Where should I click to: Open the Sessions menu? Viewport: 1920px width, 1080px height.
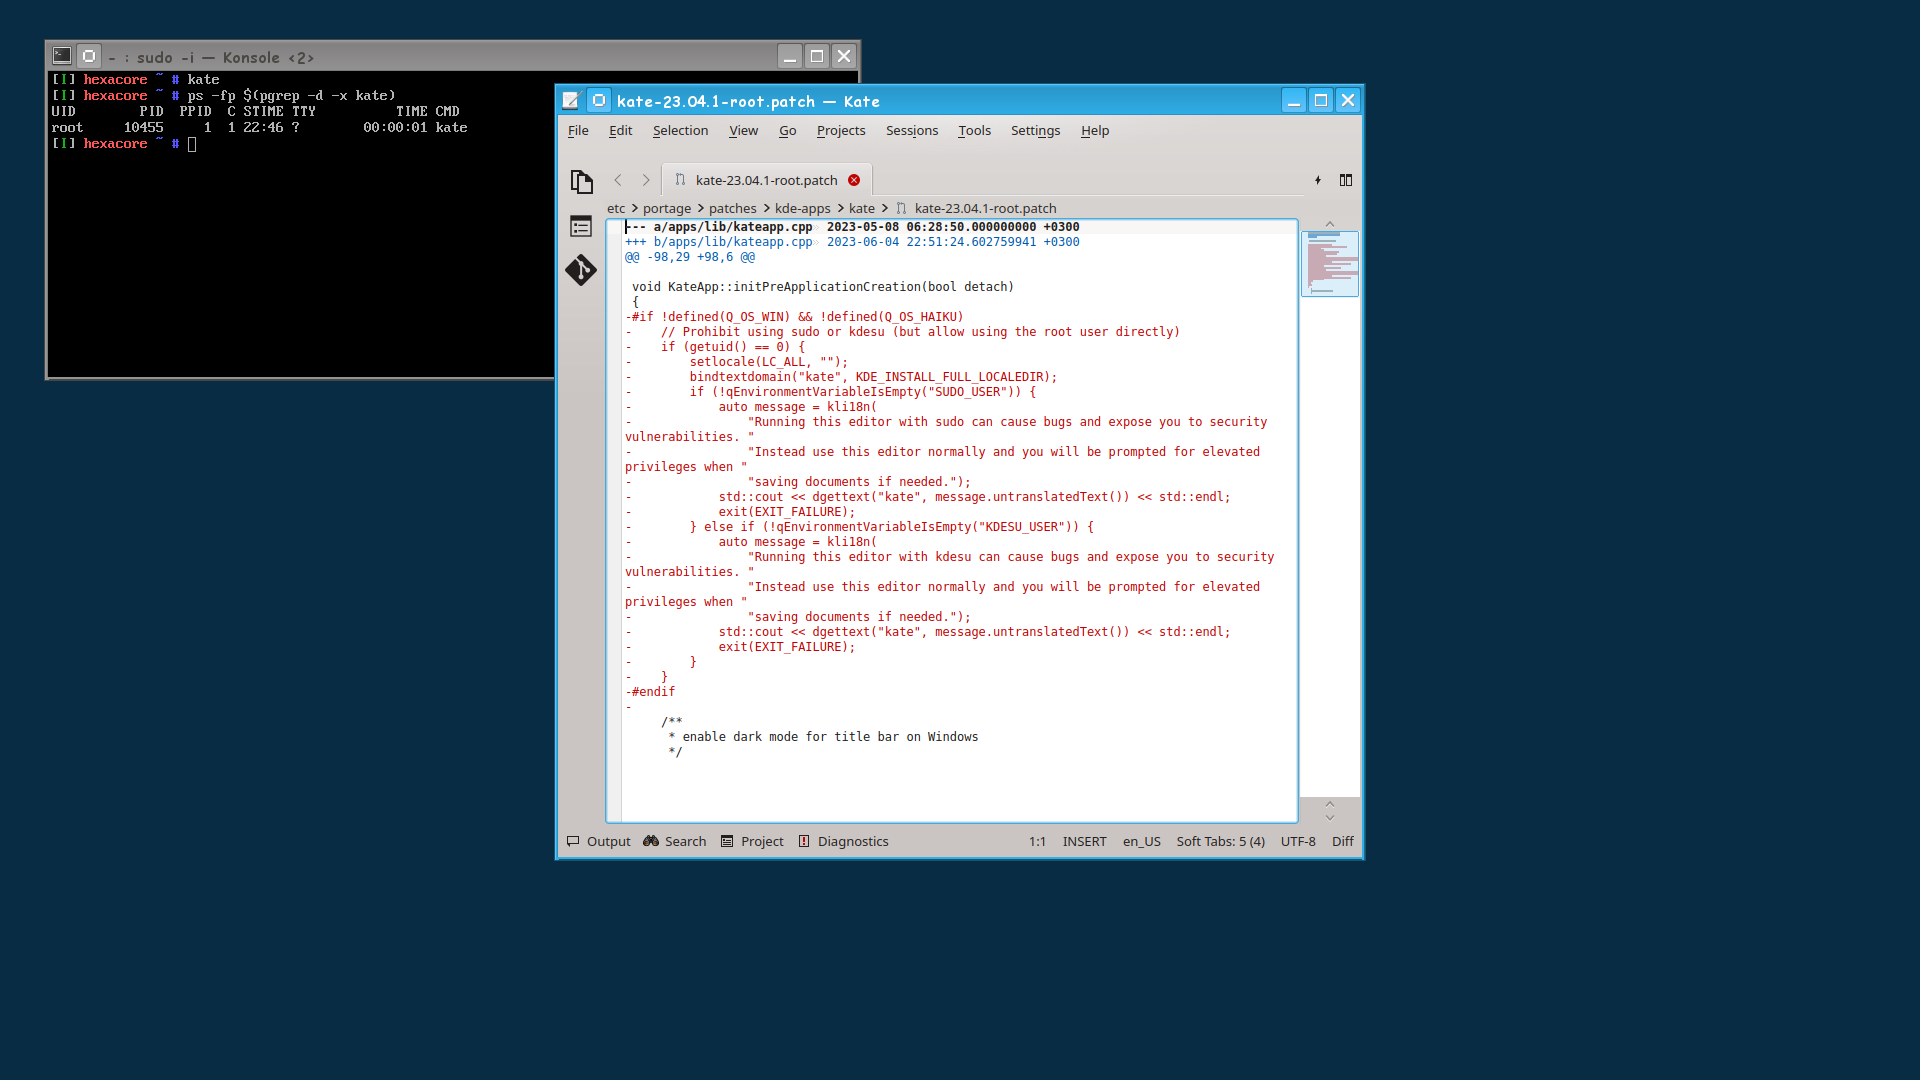pyautogui.click(x=912, y=130)
